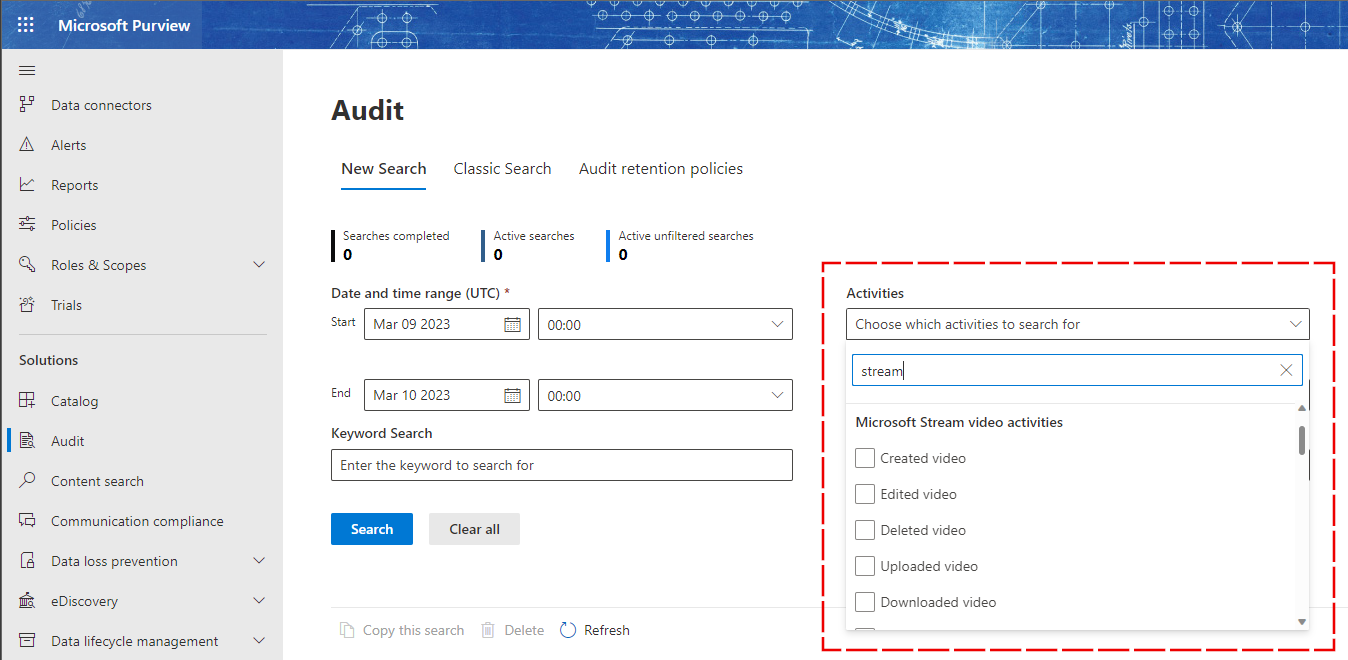This screenshot has width=1348, height=660.
Task: Open the End time 00:00 dropdown
Action: 665,395
